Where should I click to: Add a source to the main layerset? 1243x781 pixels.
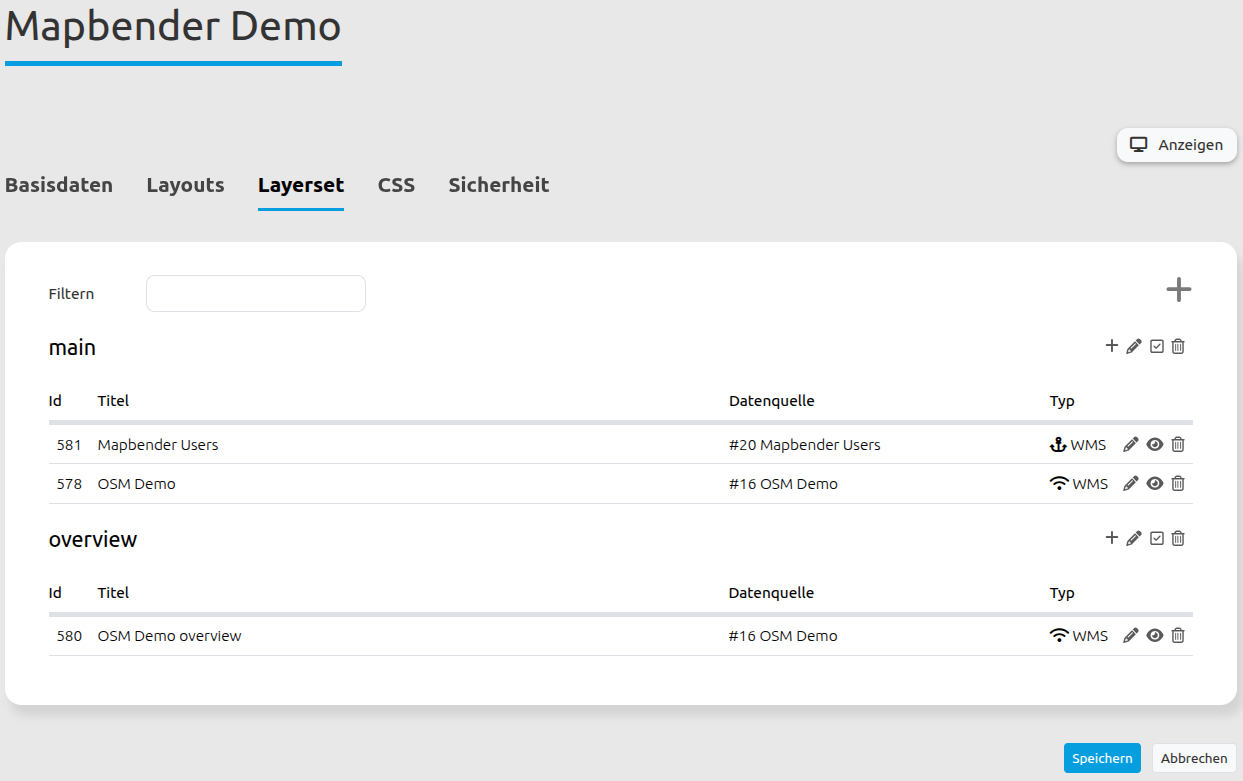[x=1111, y=346]
